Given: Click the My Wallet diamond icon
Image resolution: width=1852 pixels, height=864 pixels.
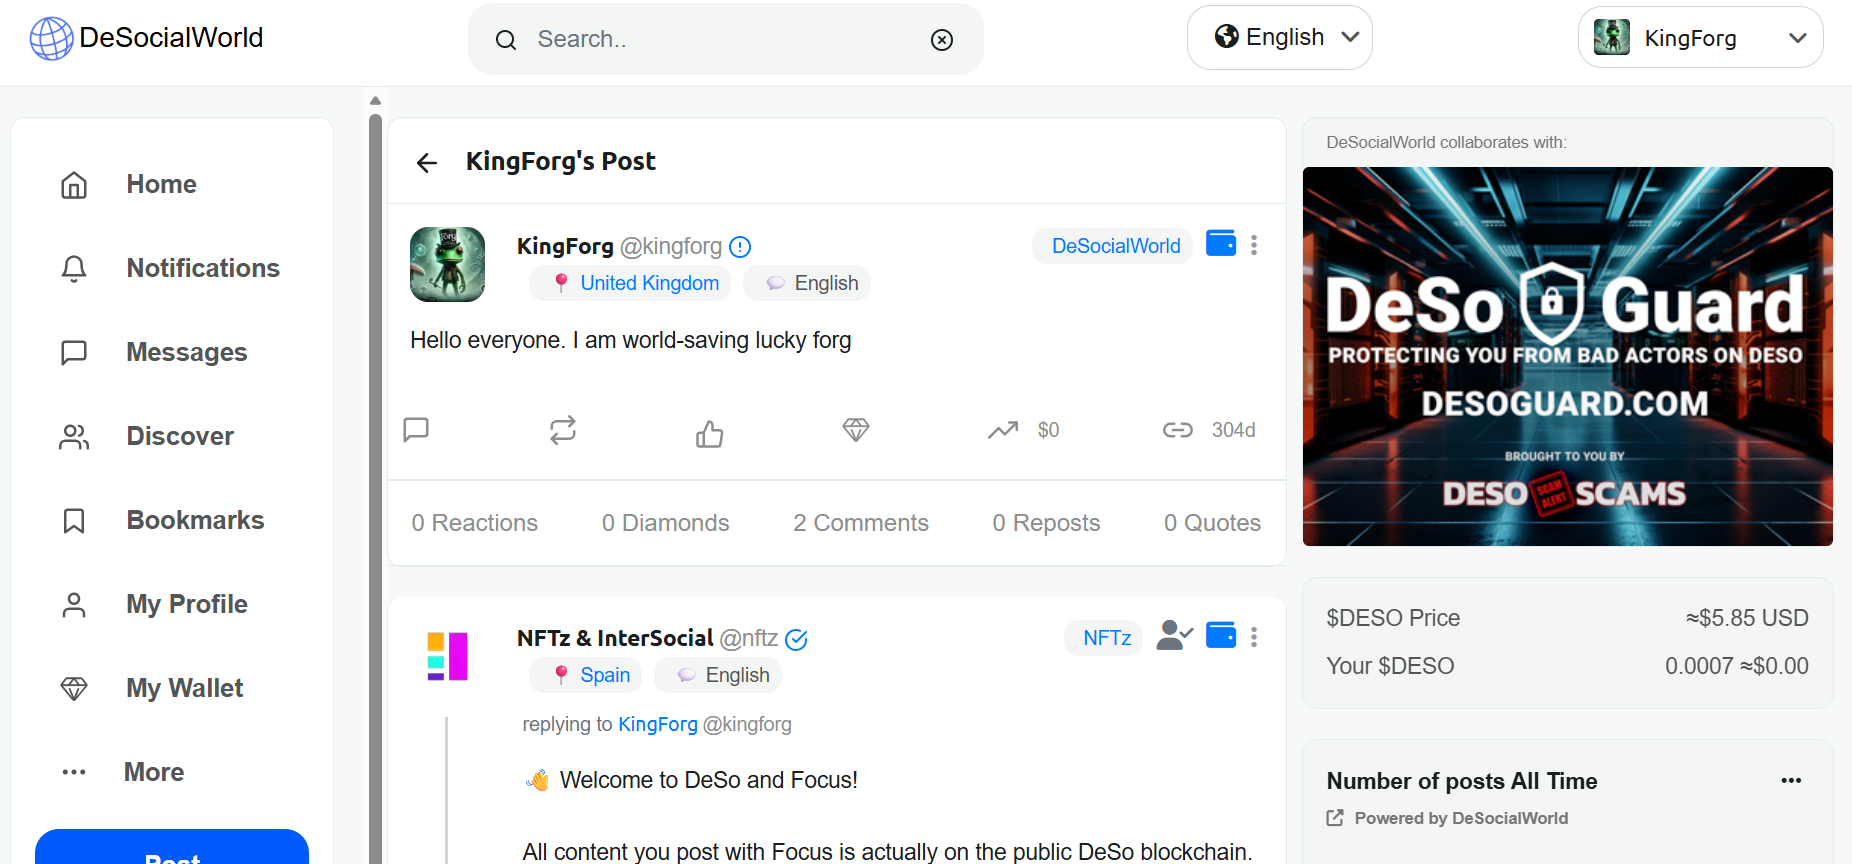Looking at the screenshot, I should point(74,688).
